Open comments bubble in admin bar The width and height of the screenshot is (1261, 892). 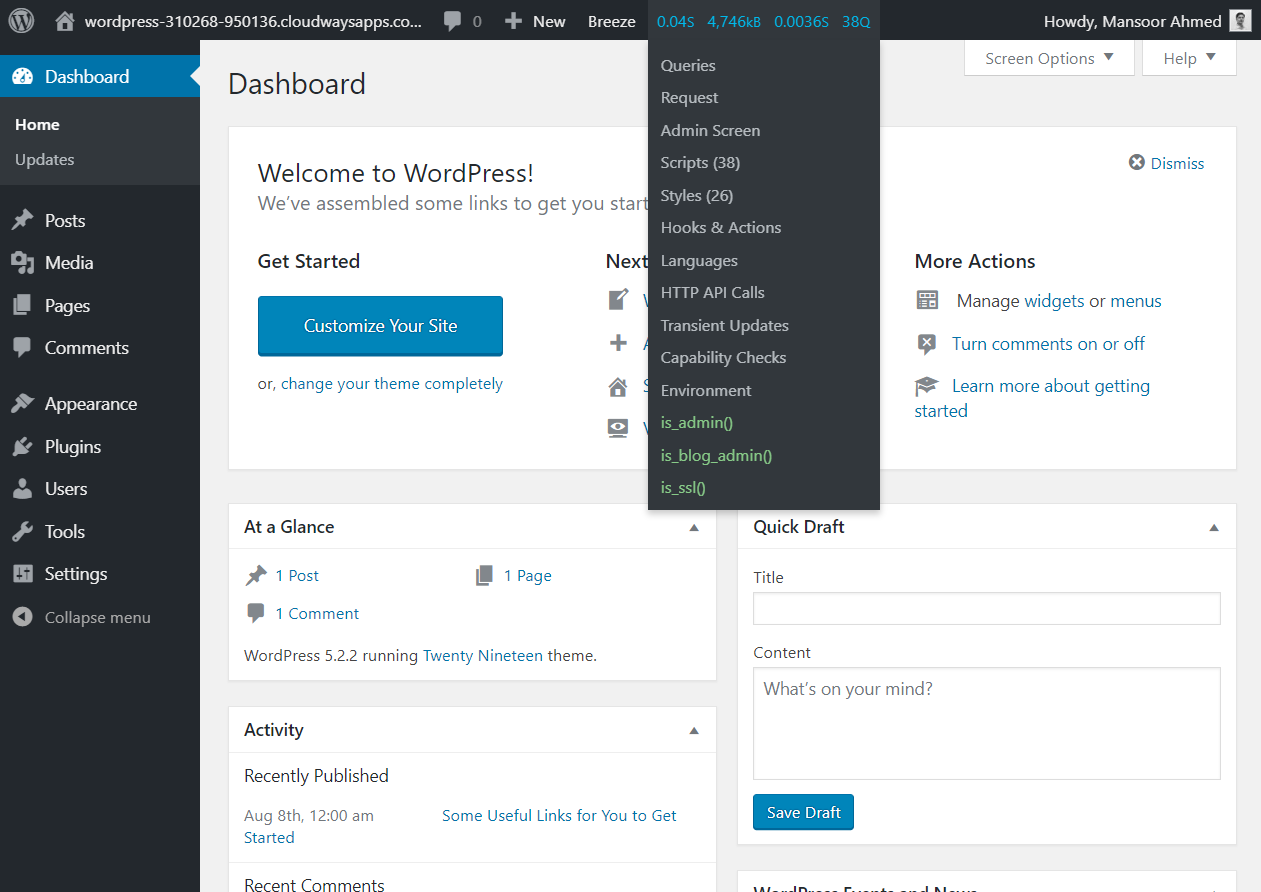click(x=453, y=21)
